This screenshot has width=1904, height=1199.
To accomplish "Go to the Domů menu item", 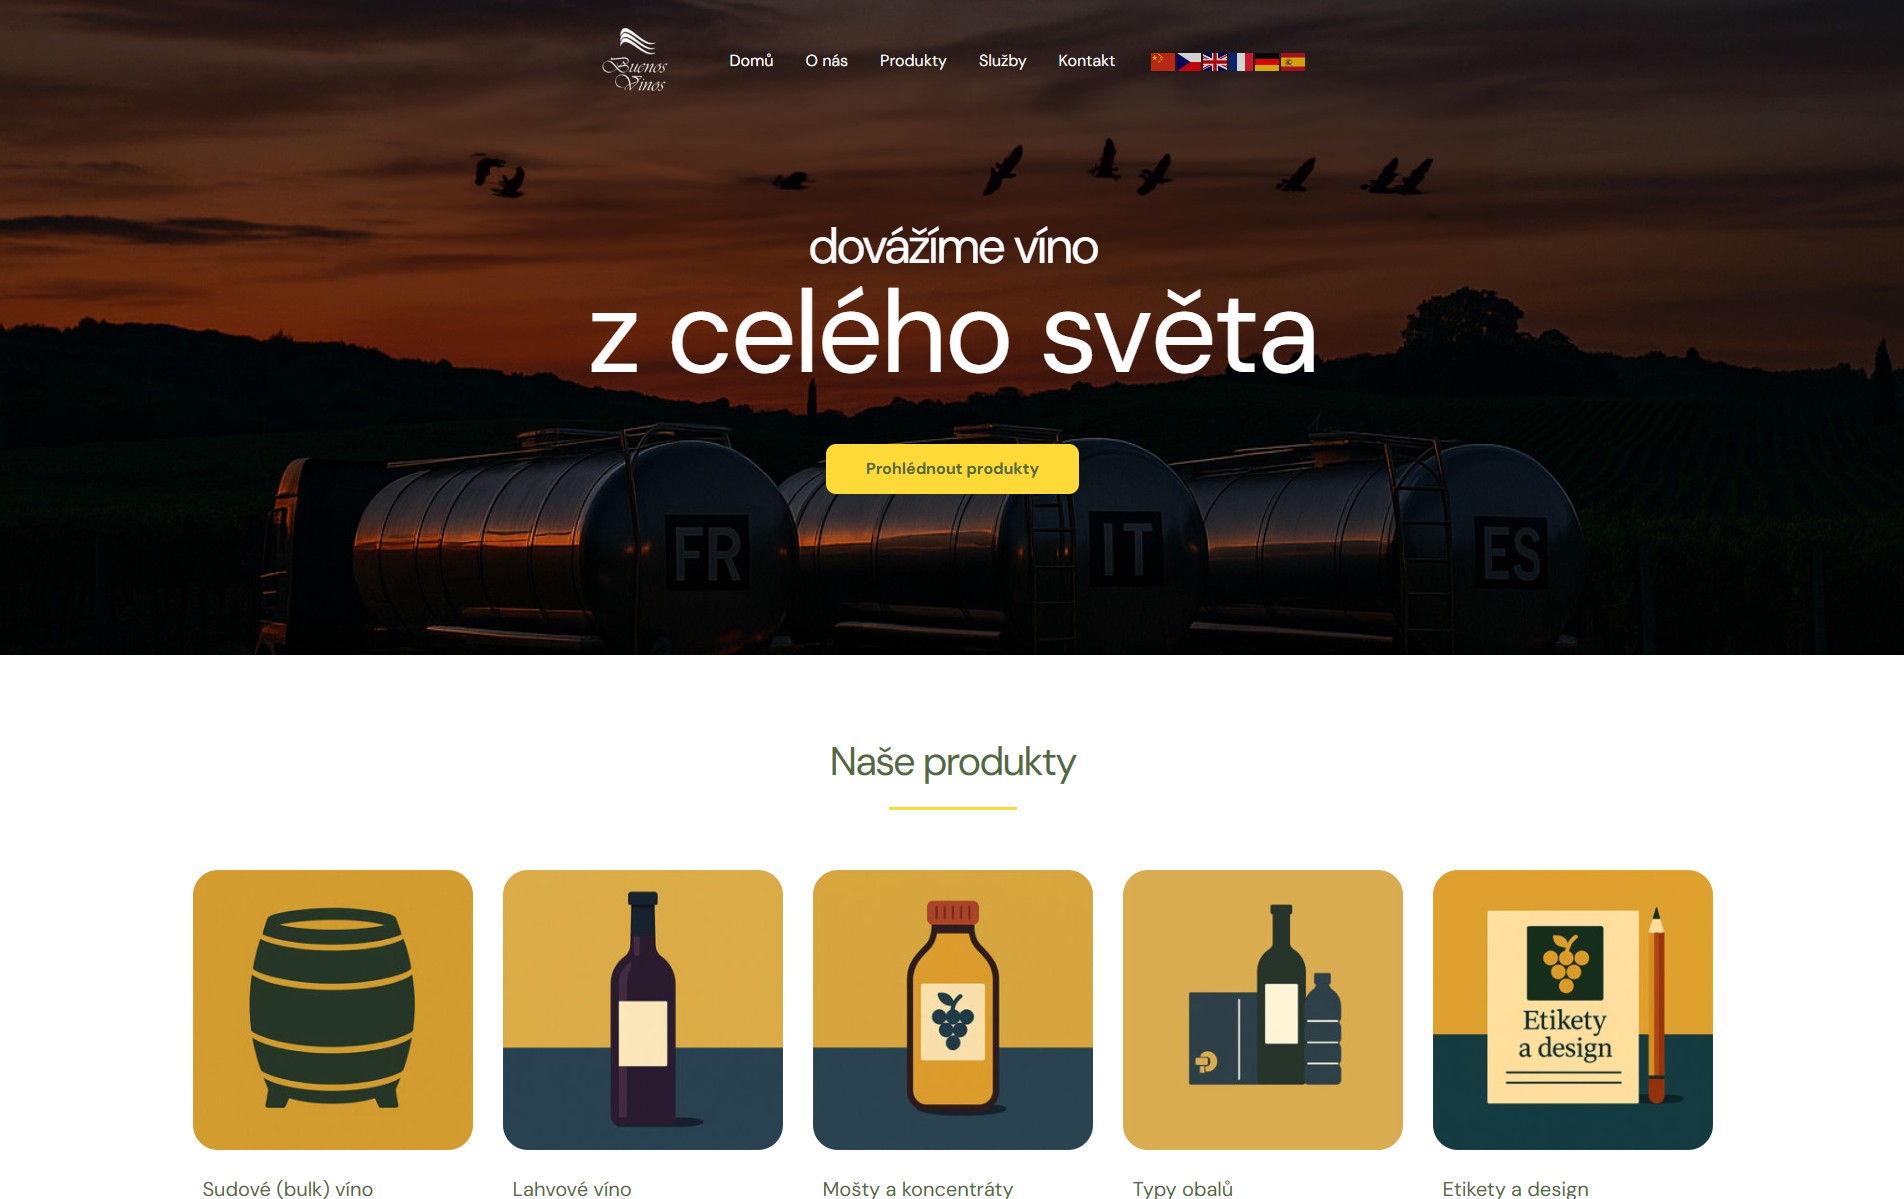I will (x=751, y=61).
